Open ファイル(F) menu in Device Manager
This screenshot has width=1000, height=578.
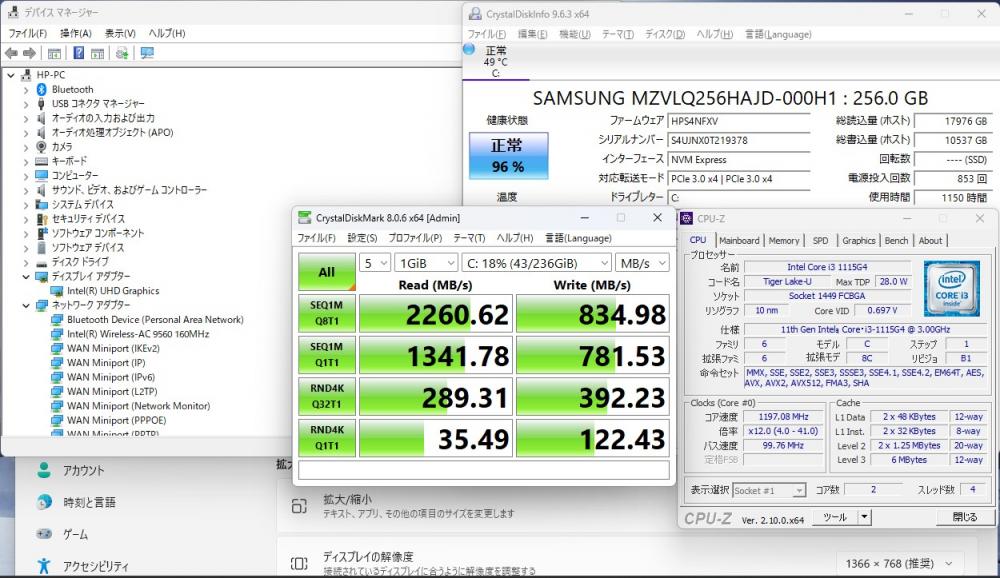tap(27, 33)
